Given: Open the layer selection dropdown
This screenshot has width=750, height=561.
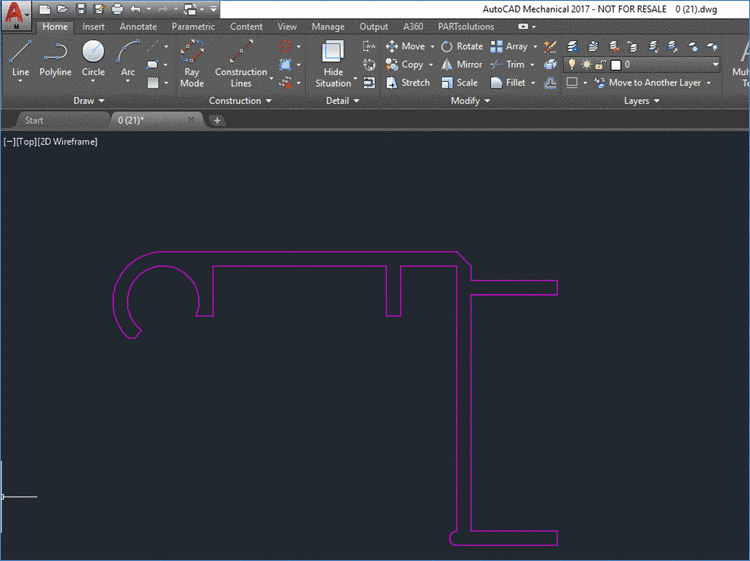Looking at the screenshot, I should [x=714, y=64].
